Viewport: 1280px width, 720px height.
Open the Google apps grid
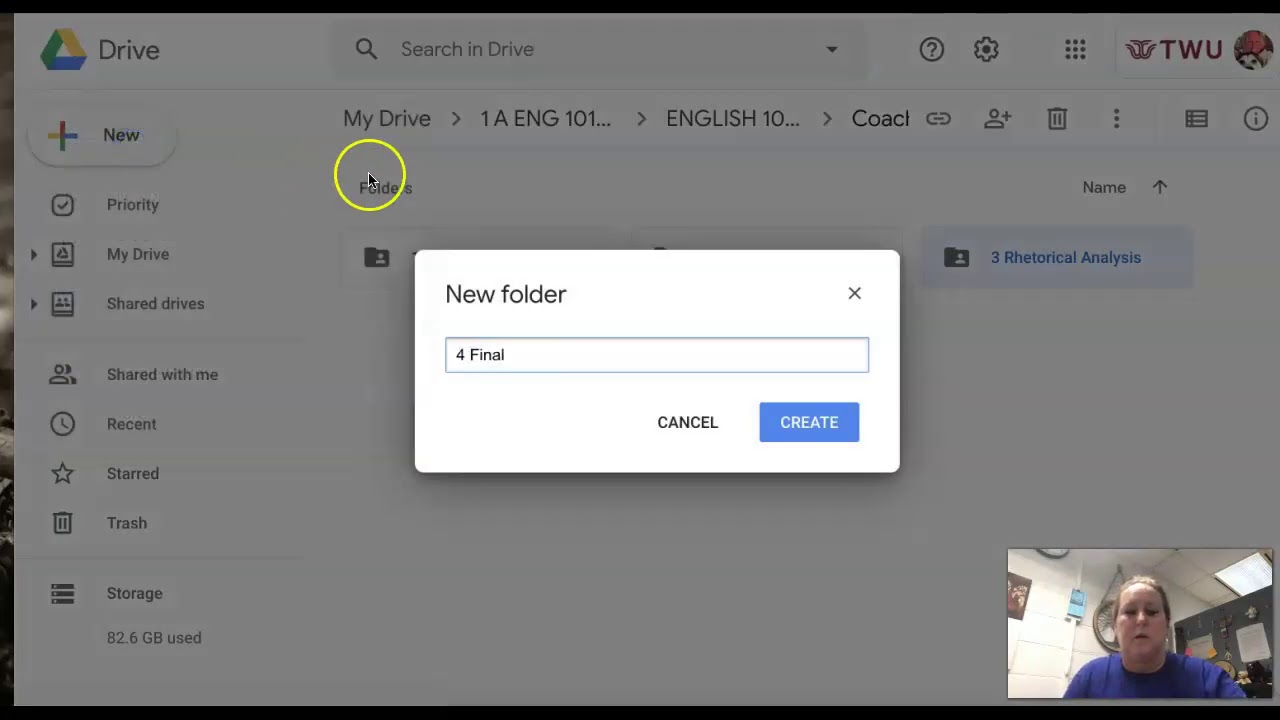(1075, 49)
